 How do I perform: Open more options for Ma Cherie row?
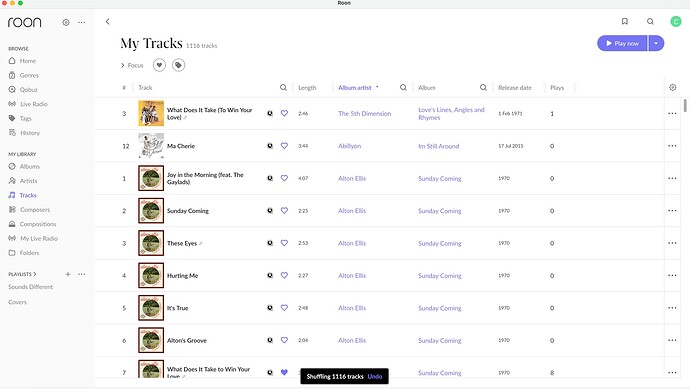click(672, 146)
